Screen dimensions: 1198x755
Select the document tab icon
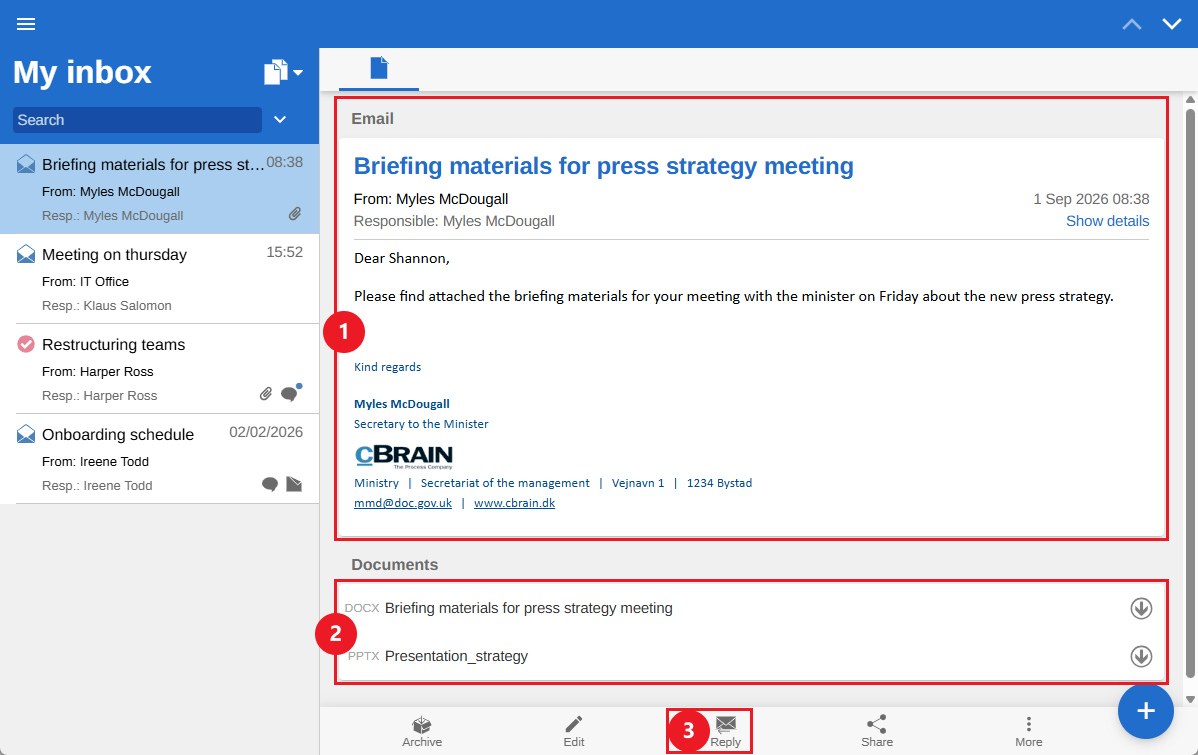click(x=379, y=69)
